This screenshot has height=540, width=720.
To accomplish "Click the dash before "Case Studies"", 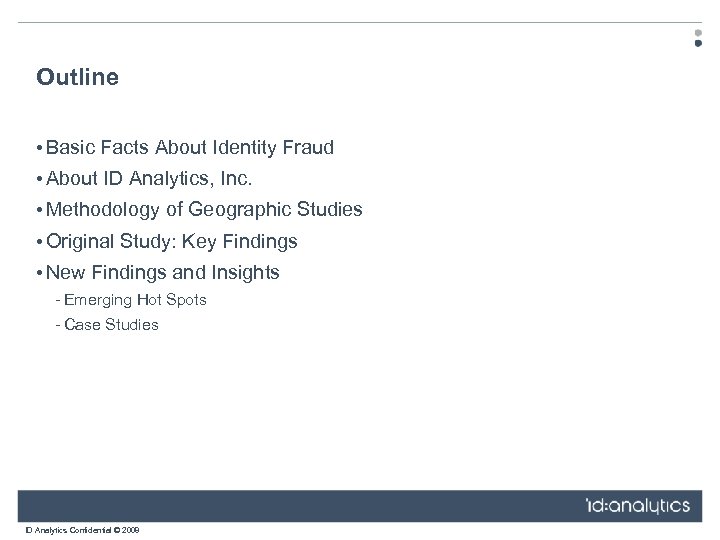I will click(x=59, y=325).
